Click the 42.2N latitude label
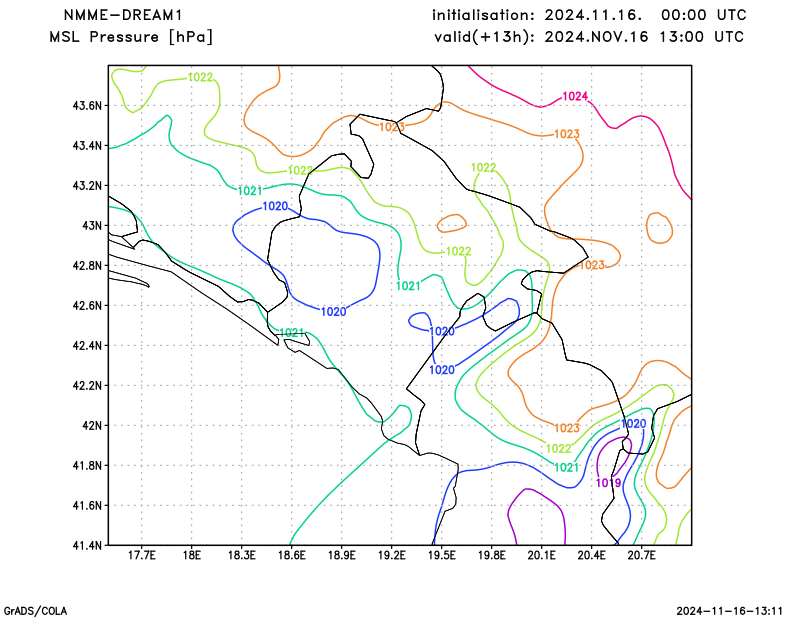The height and width of the screenshot is (618, 800). (x=88, y=386)
